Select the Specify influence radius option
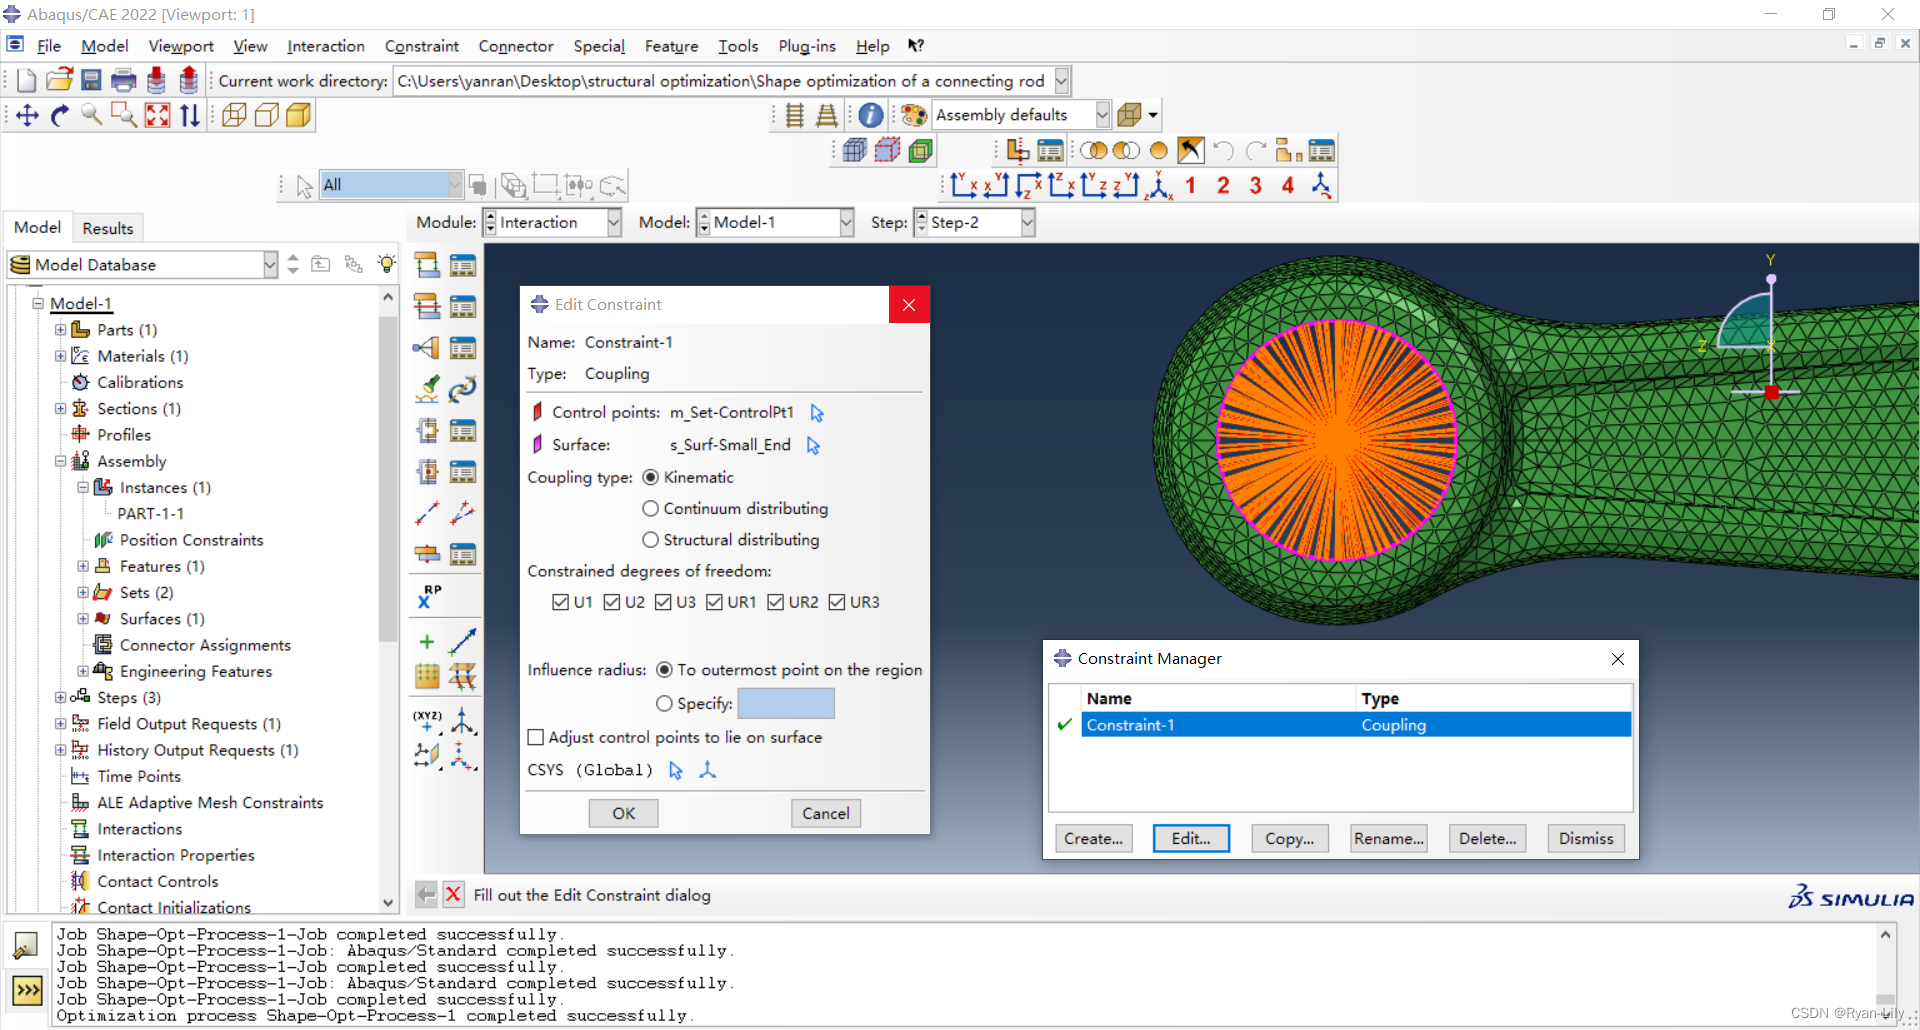This screenshot has height=1030, width=1920. (665, 704)
